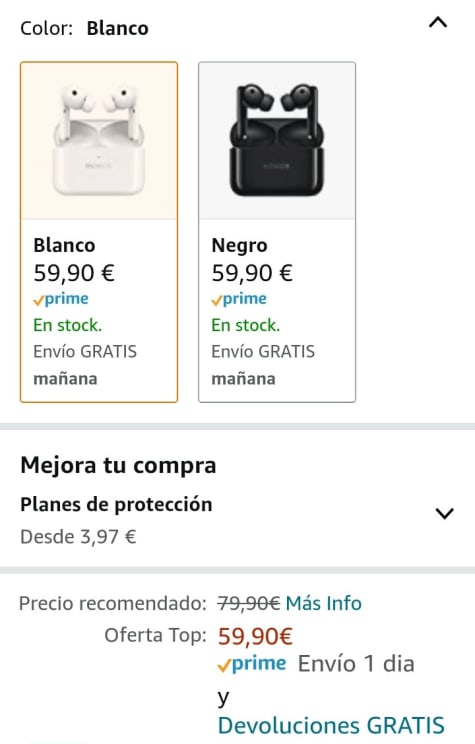
Task: Click the Color: Blanco label
Action: coord(84,28)
